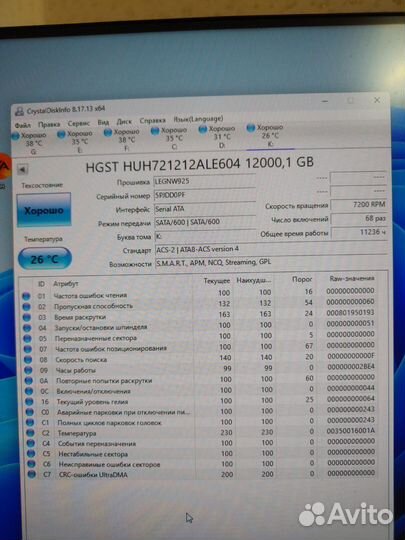405x540 pixels.
Task: Click status icon for attribute 01
Action: coord(26,296)
